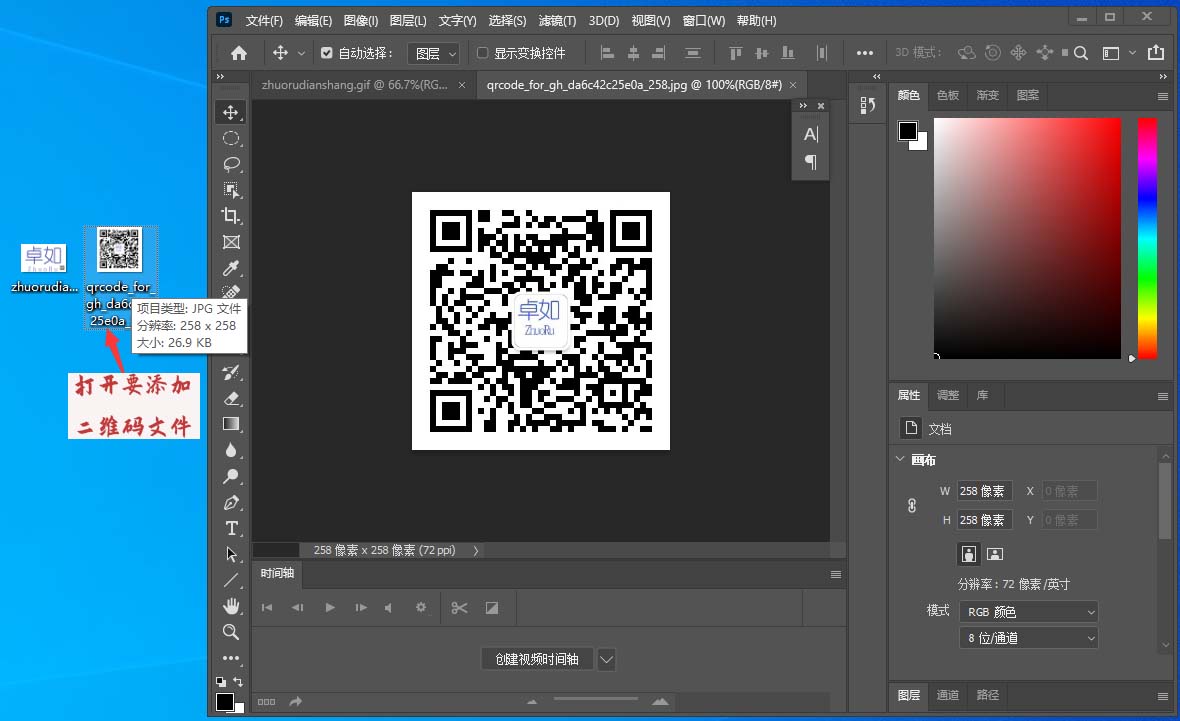The image size is (1180, 721).
Task: Open the 图层 auto-select dropdown
Action: tap(433, 53)
